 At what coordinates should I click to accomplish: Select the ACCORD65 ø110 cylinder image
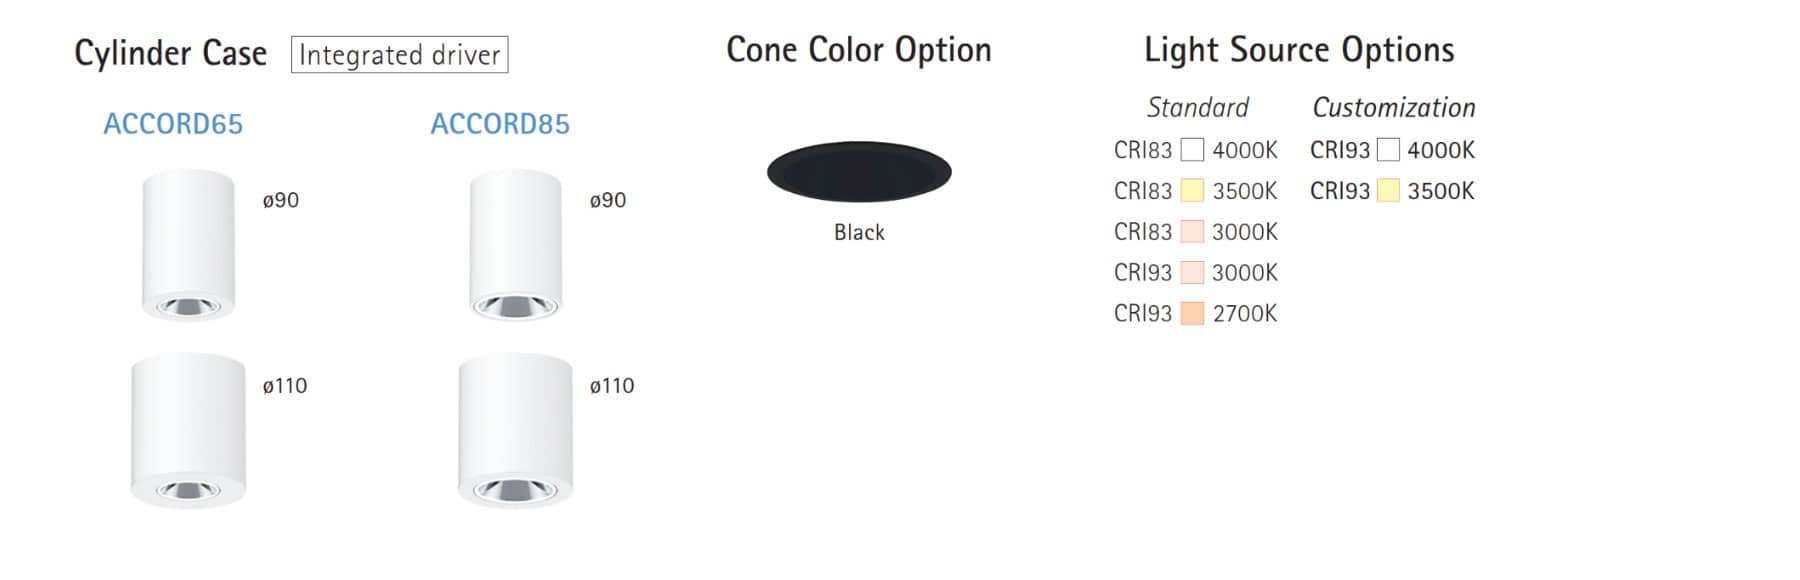pos(188,430)
